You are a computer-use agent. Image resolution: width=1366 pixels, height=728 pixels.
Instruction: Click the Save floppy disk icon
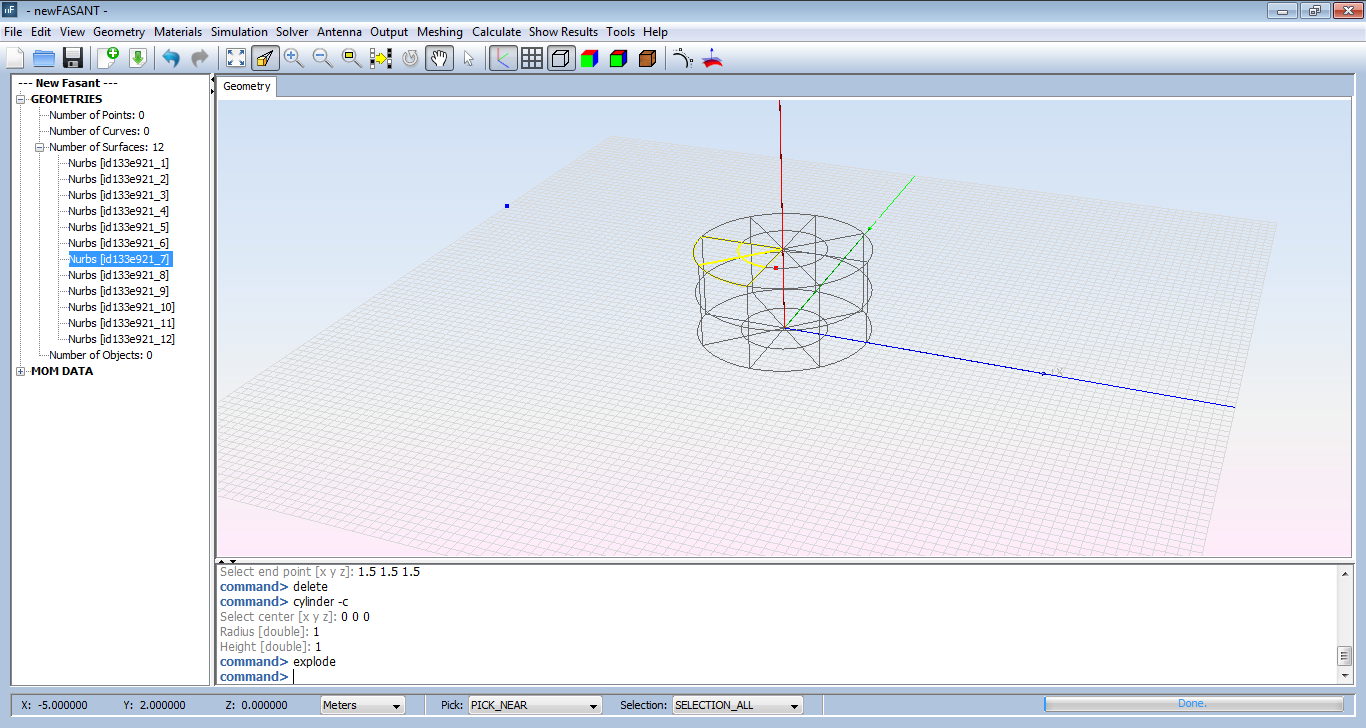point(72,58)
